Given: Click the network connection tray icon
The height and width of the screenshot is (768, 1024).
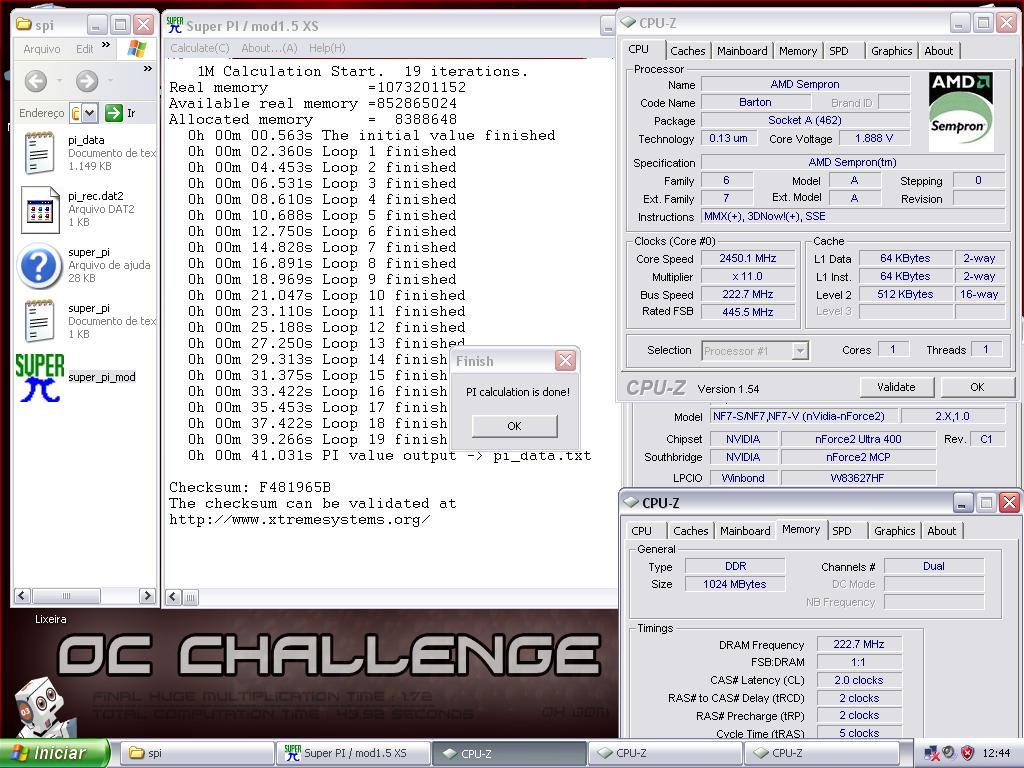Looking at the screenshot, I should [931, 754].
